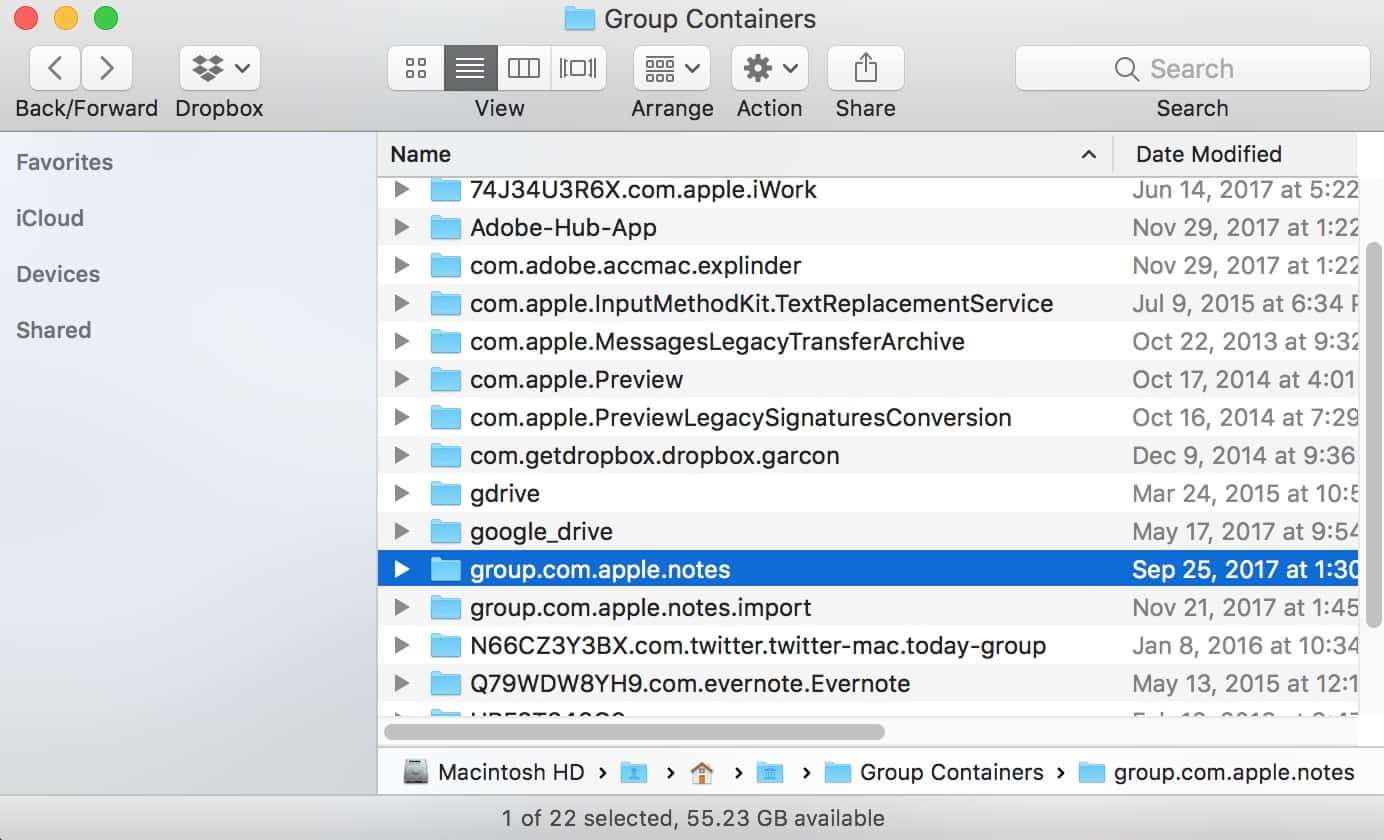Image resolution: width=1384 pixels, height=840 pixels.
Task: Click the horizontal scrollbar in file list
Action: pos(634,732)
